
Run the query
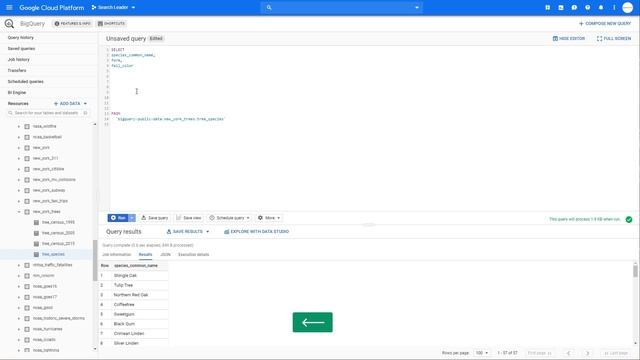118,218
